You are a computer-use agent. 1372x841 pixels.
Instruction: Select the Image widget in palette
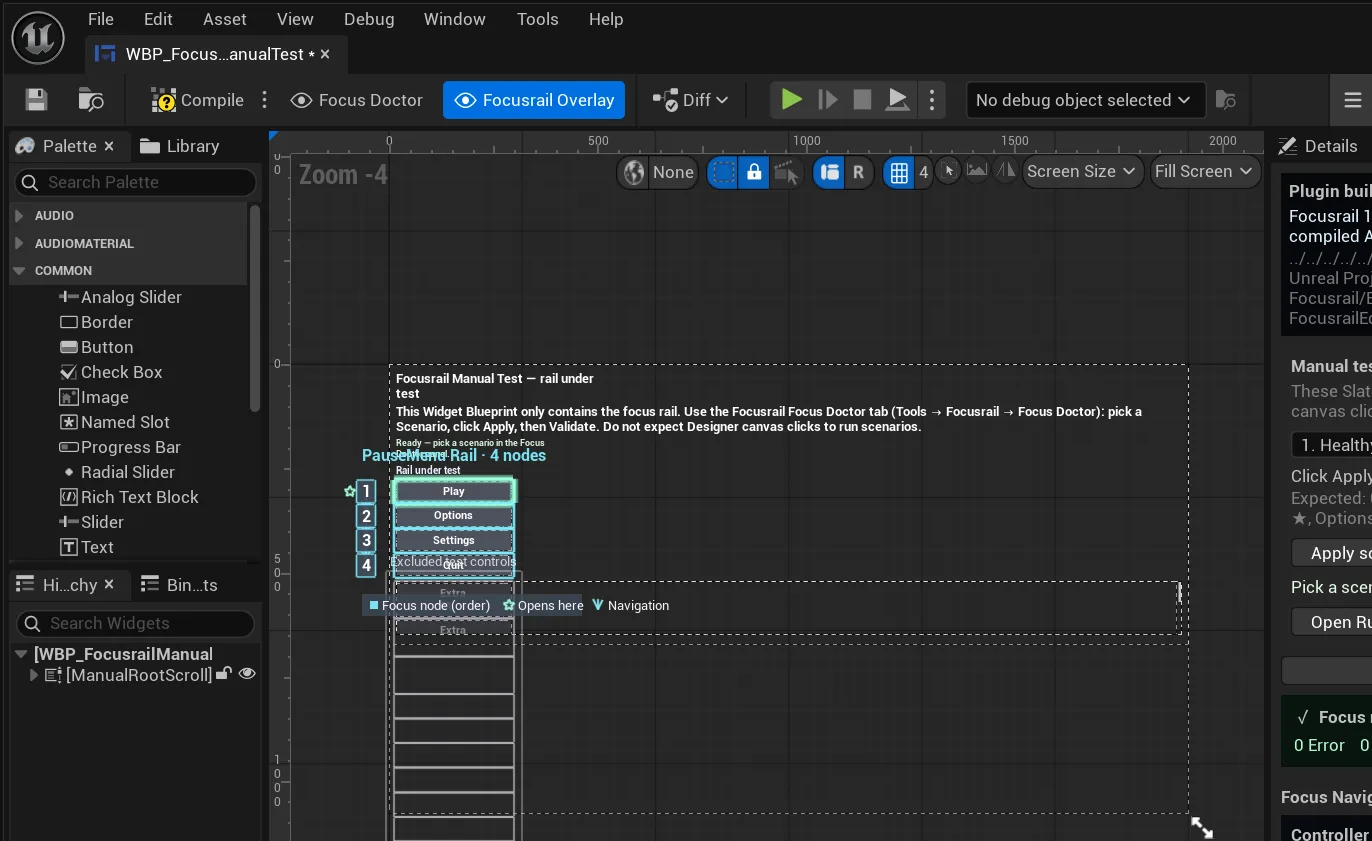click(94, 397)
